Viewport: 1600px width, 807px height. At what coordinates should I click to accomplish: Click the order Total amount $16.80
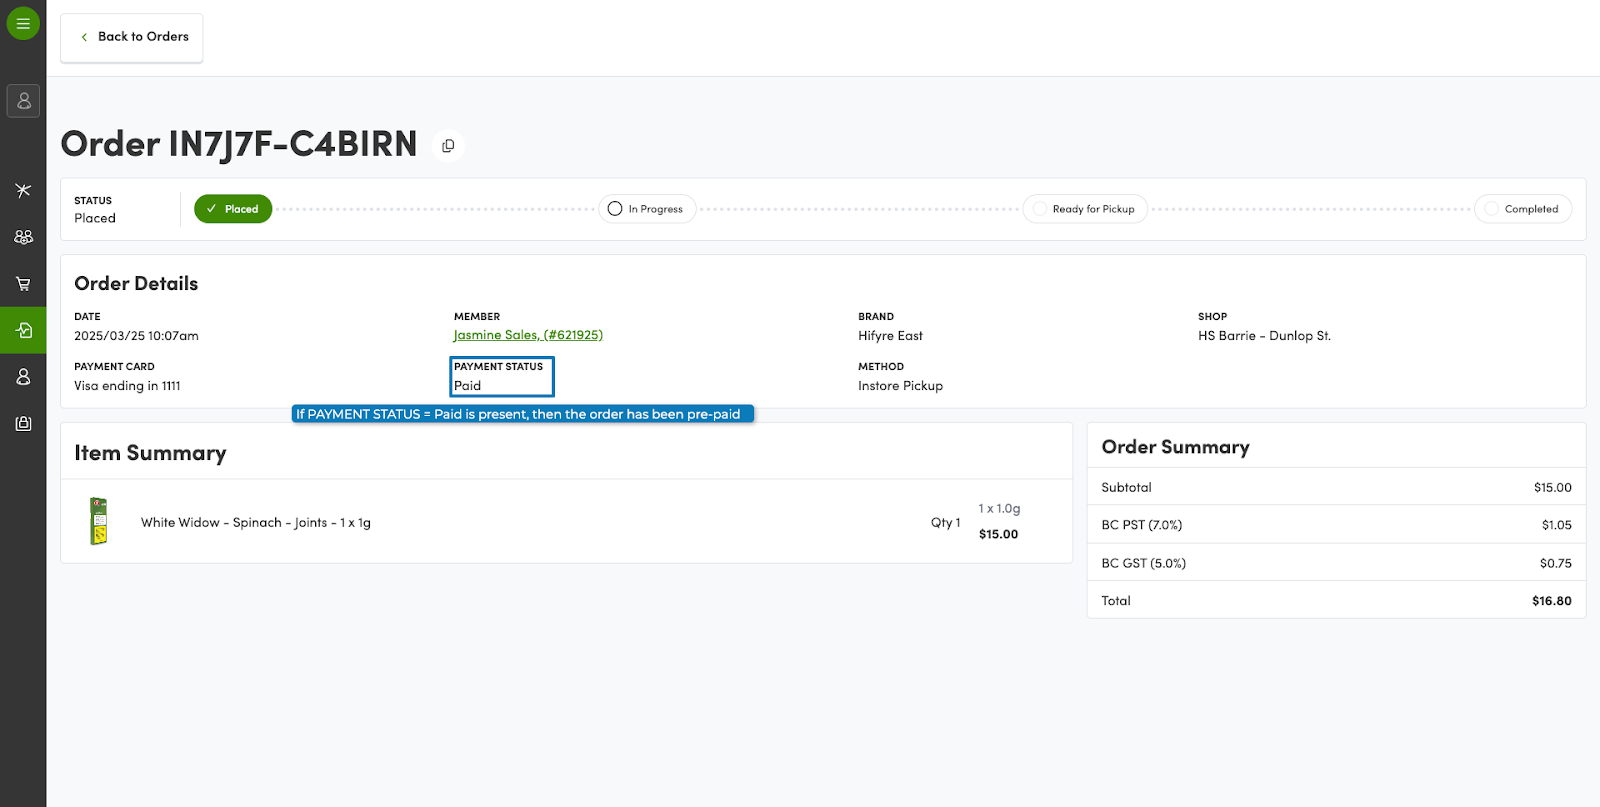coord(1551,601)
